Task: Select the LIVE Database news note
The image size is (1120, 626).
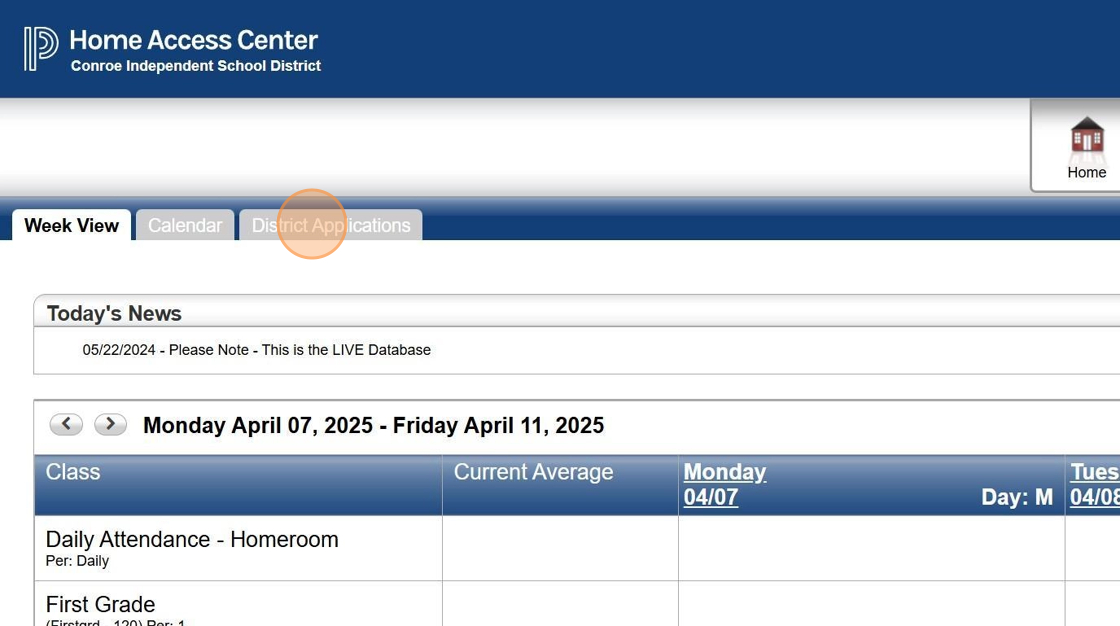Action: click(x=257, y=350)
